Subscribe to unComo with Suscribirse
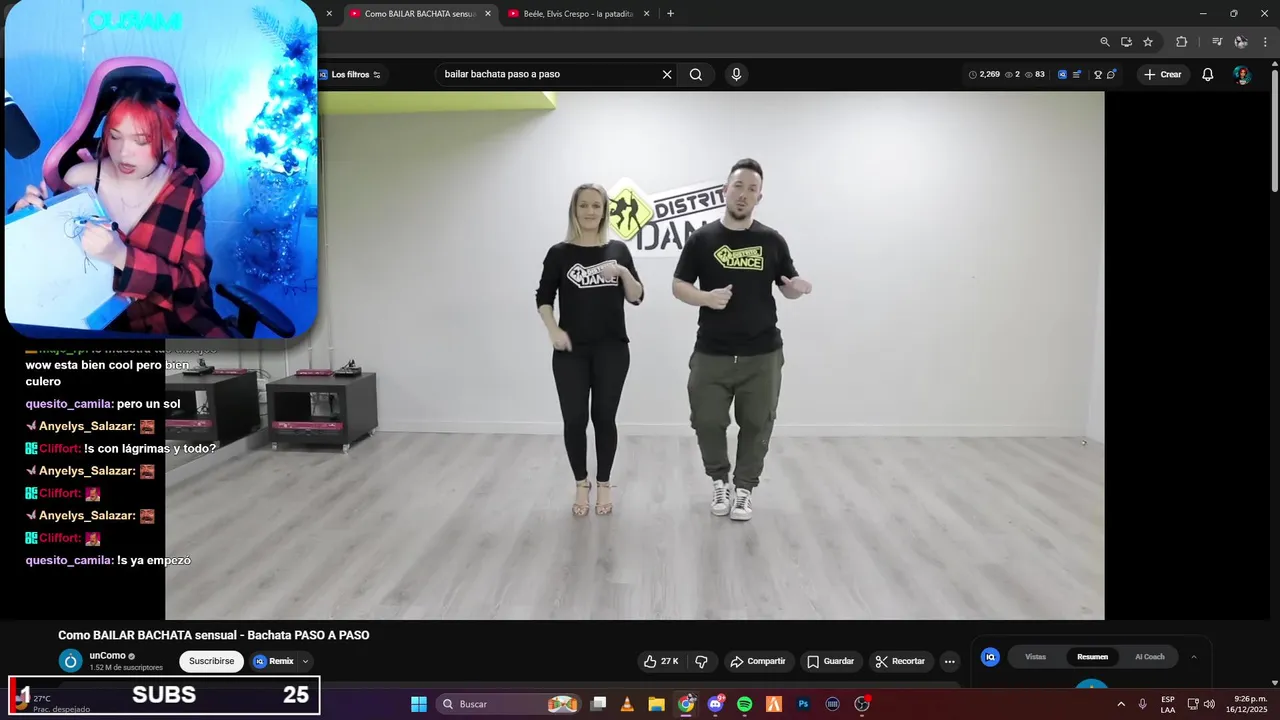The height and width of the screenshot is (720, 1280). 211,661
